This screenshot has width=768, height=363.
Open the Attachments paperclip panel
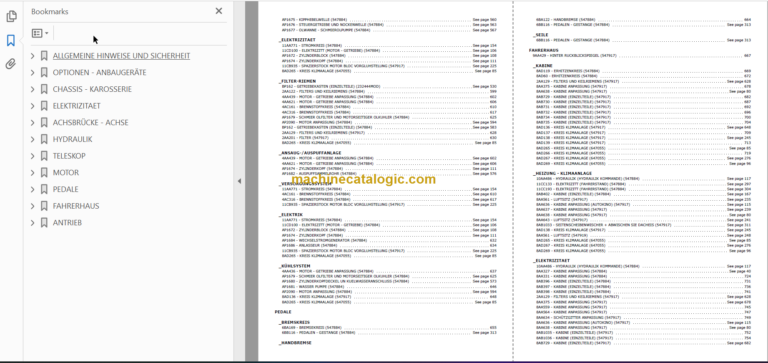coord(11,64)
